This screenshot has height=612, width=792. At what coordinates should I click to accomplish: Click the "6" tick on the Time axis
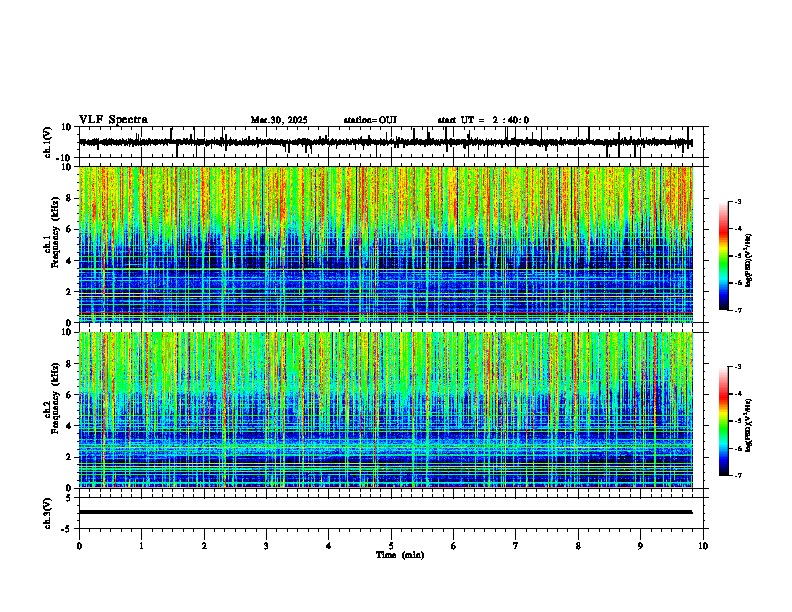tap(454, 546)
